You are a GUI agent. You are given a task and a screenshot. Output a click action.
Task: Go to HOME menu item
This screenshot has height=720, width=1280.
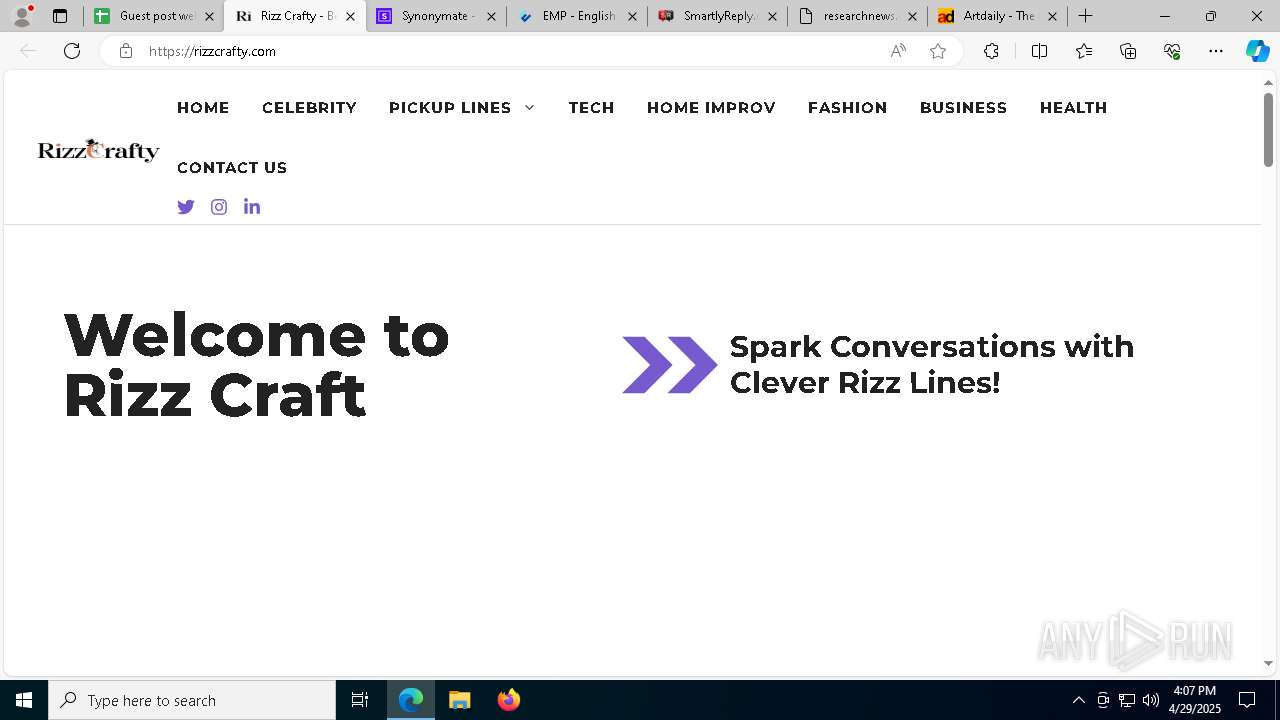(x=203, y=108)
